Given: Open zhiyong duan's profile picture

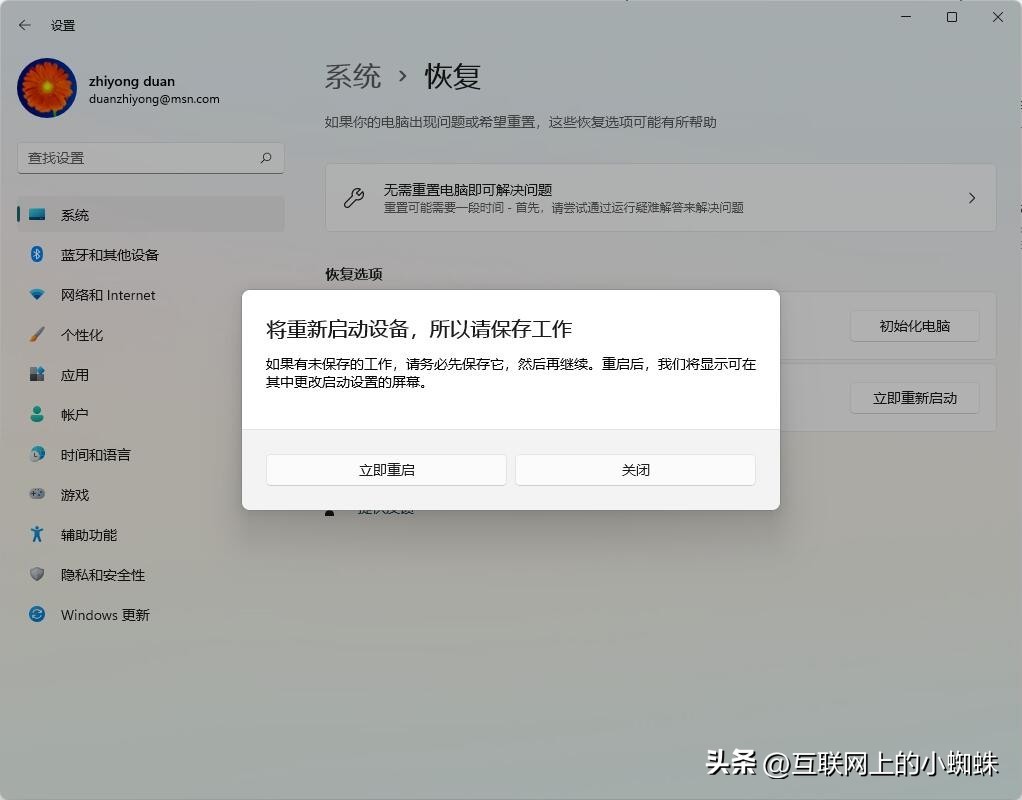Looking at the screenshot, I should (x=46, y=88).
